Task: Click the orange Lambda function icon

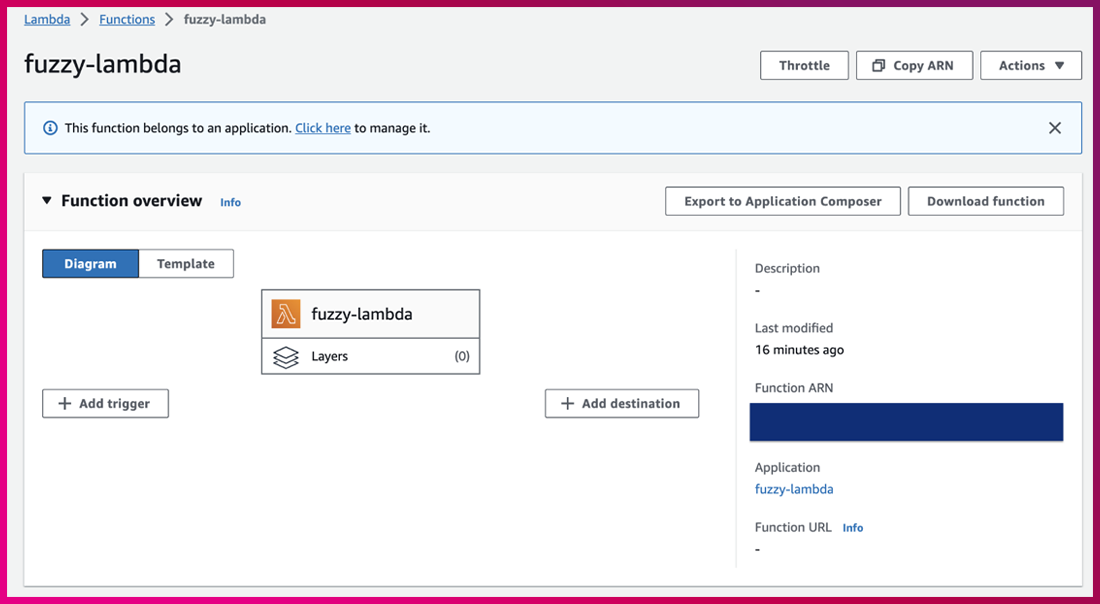Action: [x=286, y=314]
